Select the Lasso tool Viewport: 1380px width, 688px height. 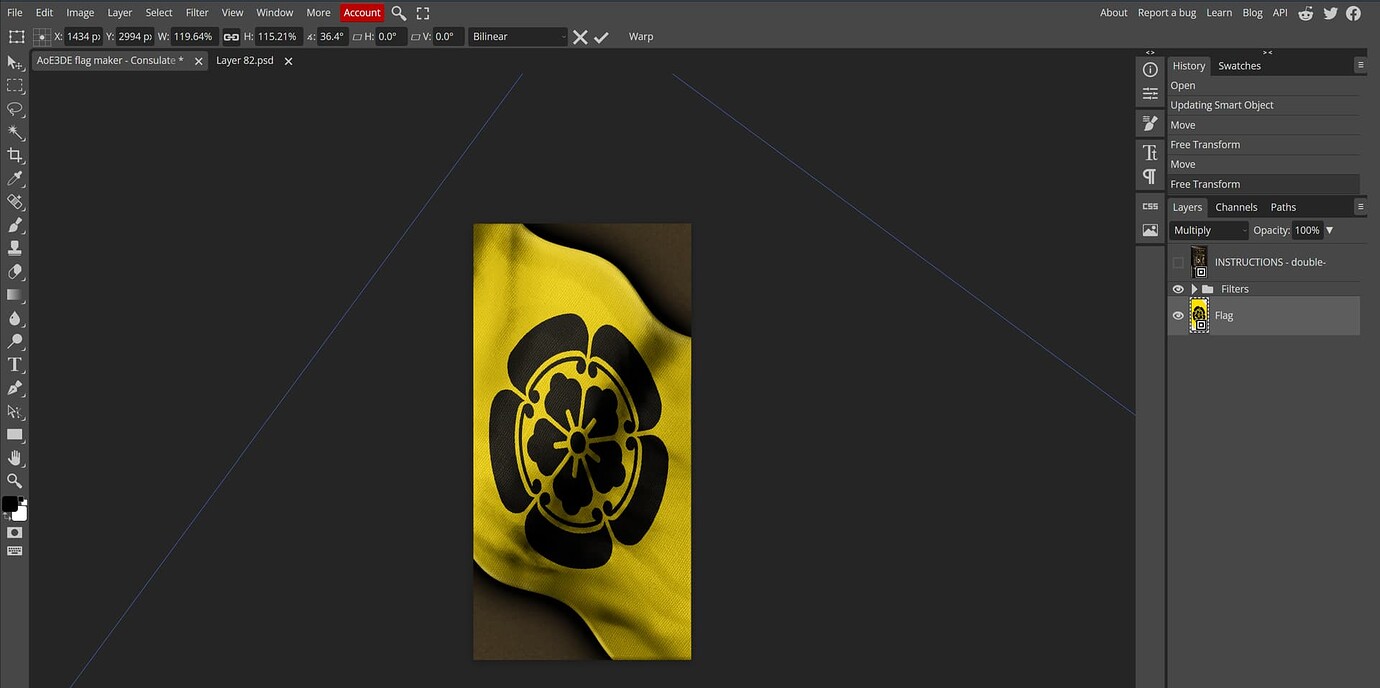click(x=15, y=109)
